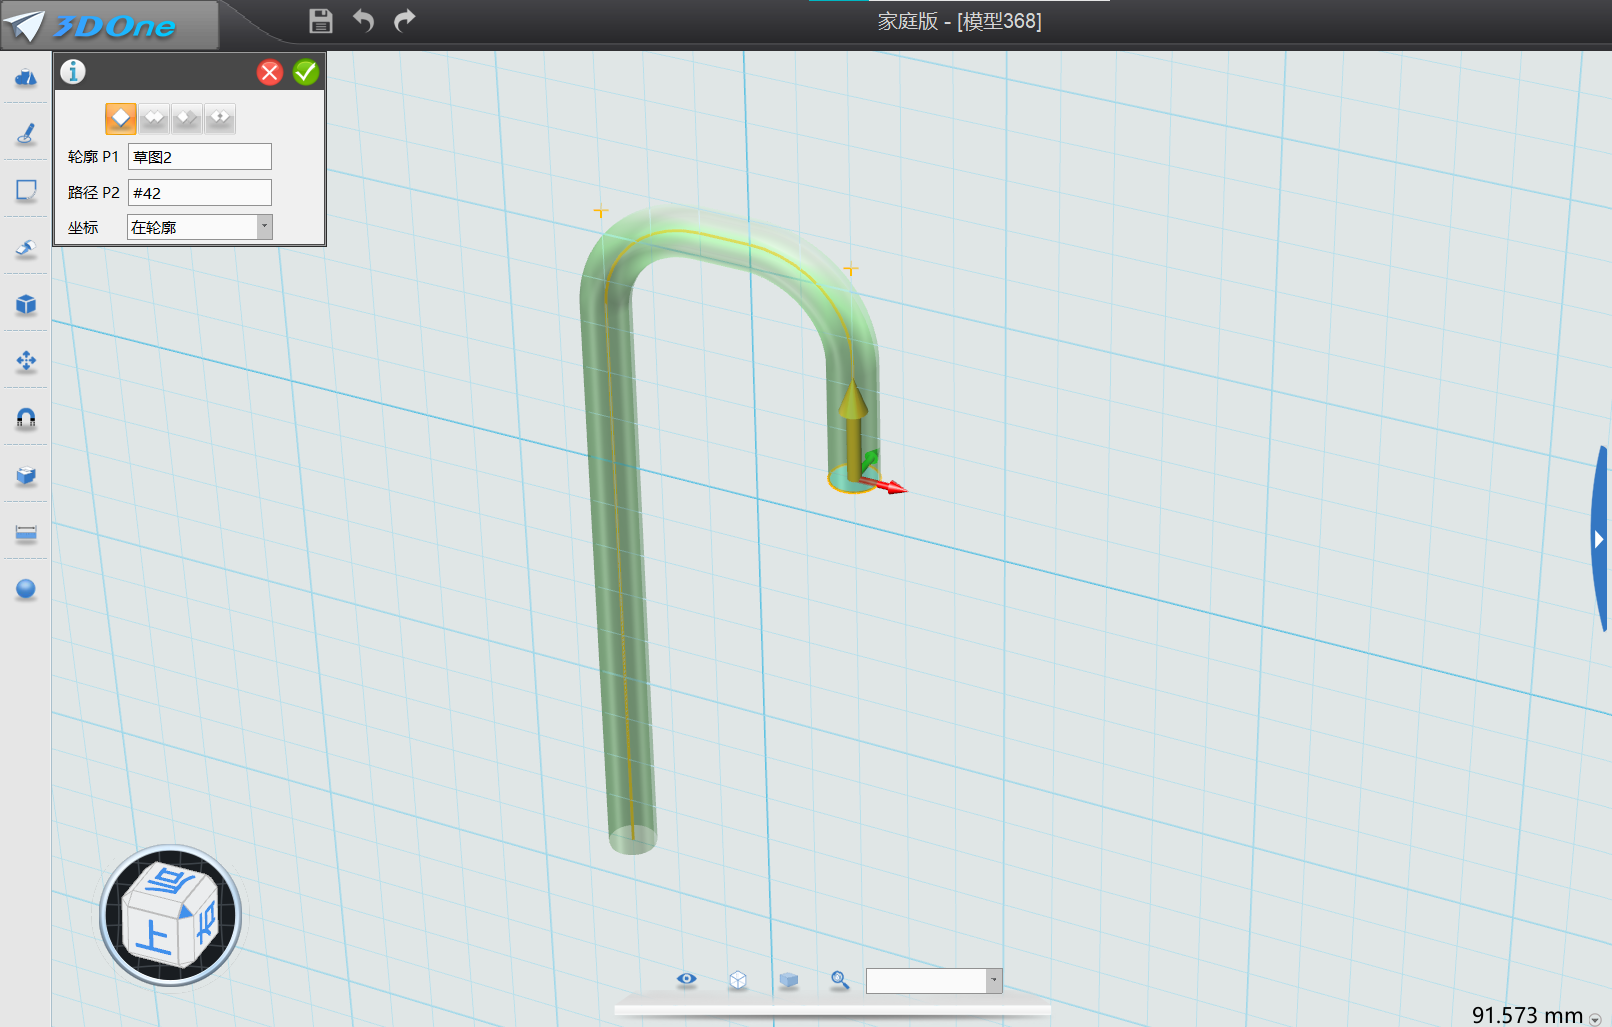The image size is (1612, 1027).
Task: Open the 3DOne main menu logo
Action: pyautogui.click(x=108, y=25)
